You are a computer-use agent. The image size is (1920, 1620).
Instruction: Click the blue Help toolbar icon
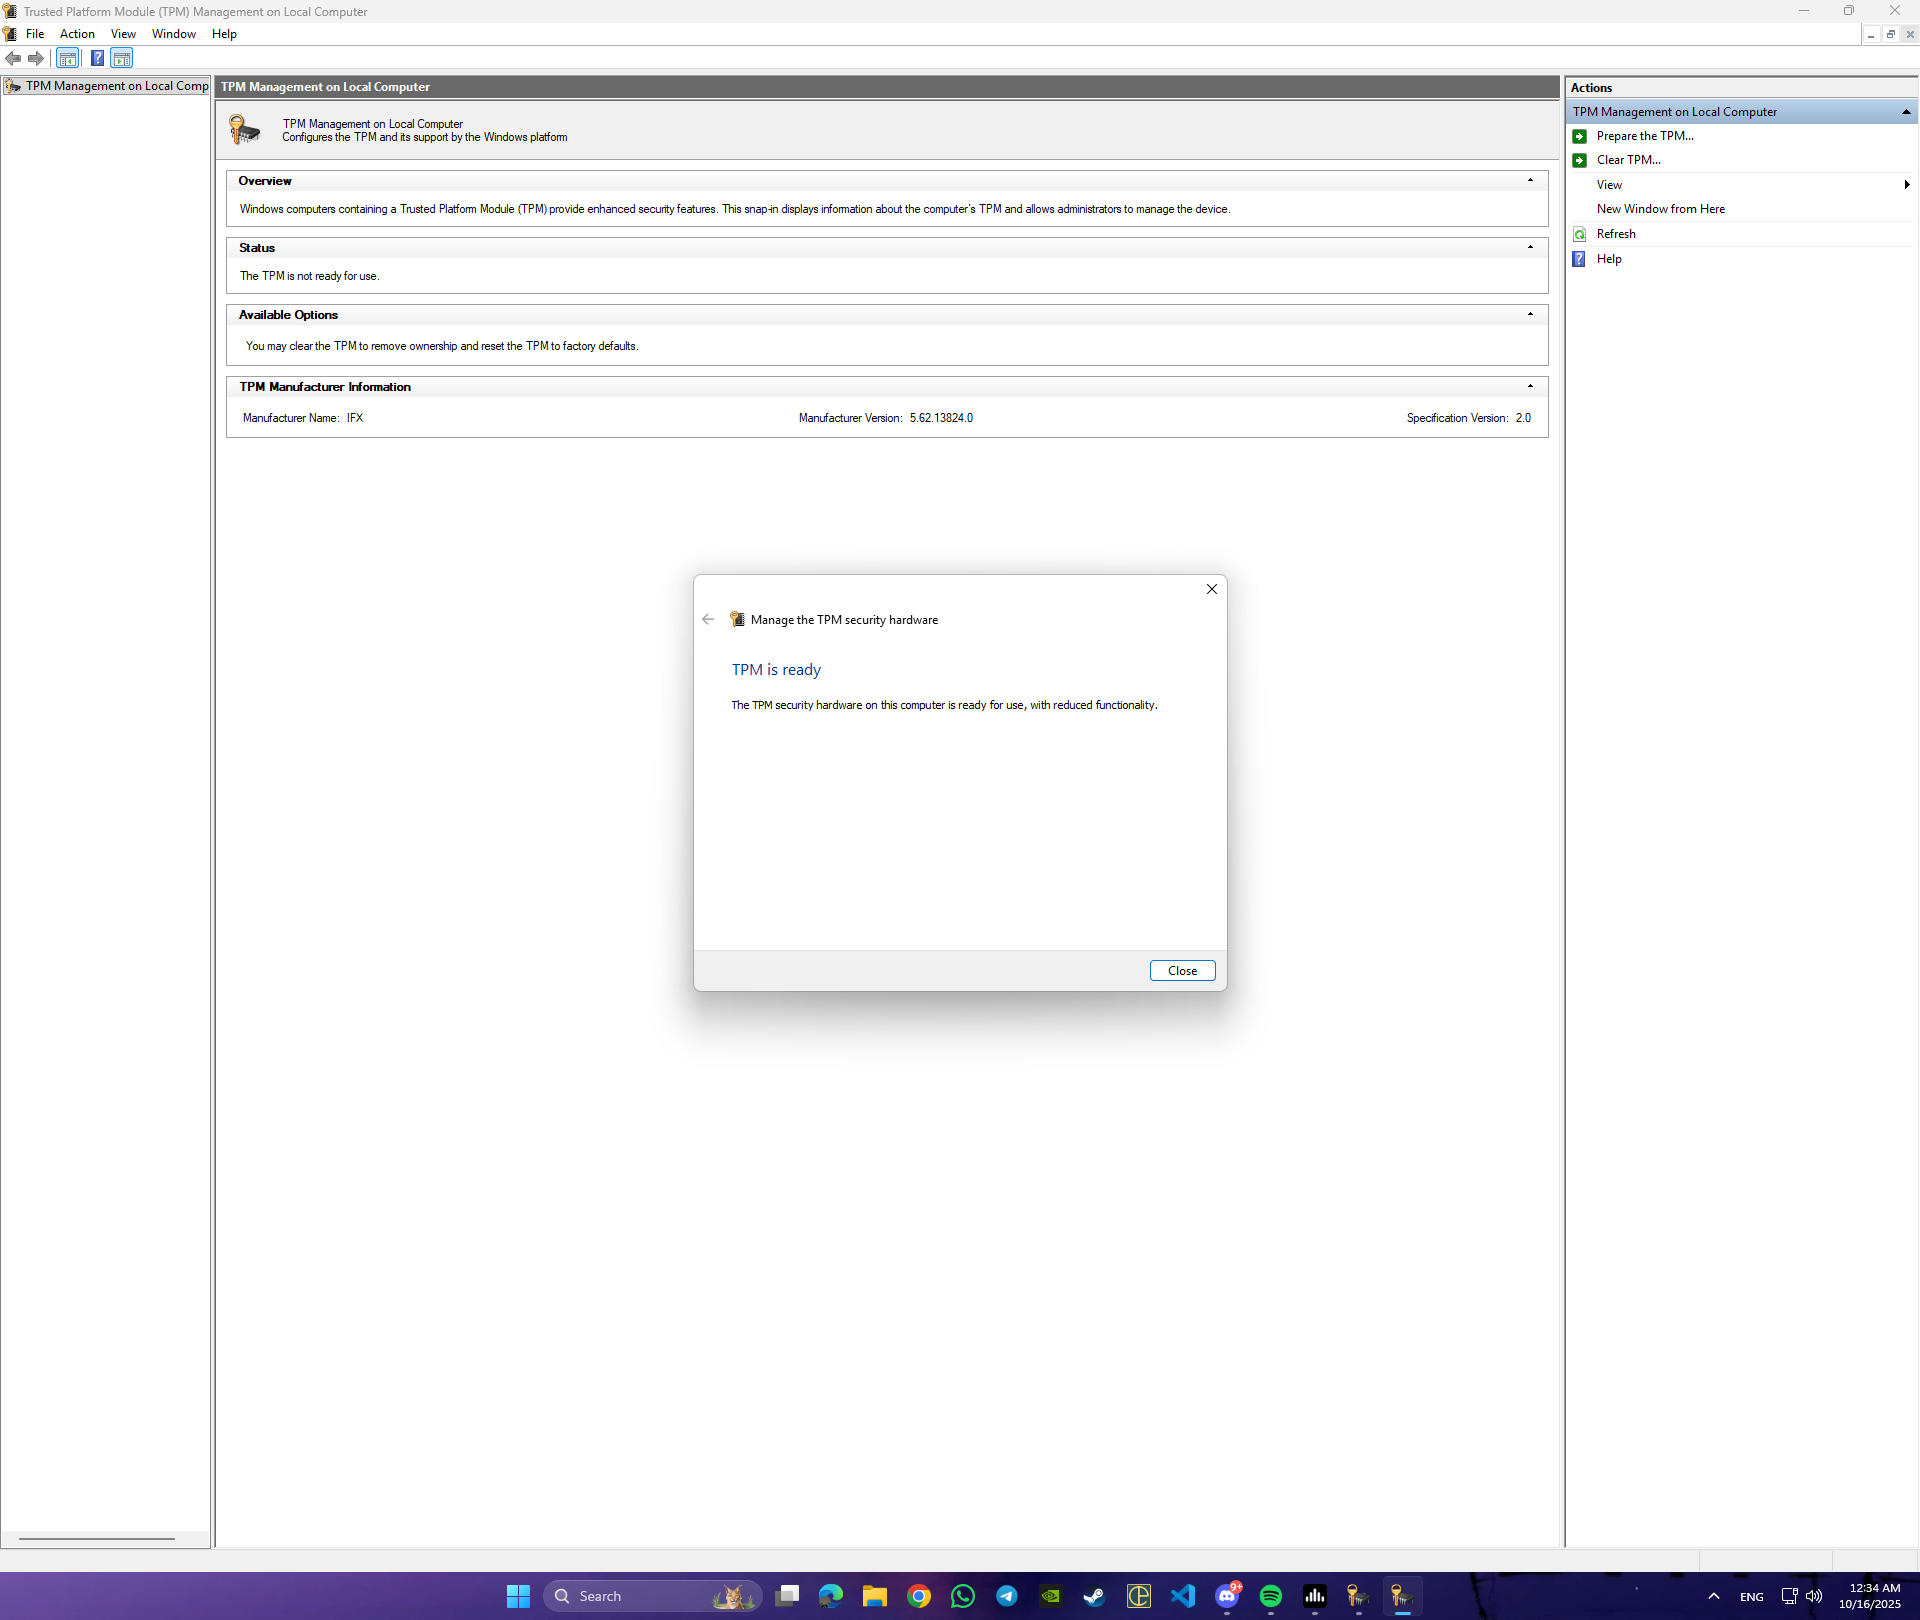click(97, 58)
